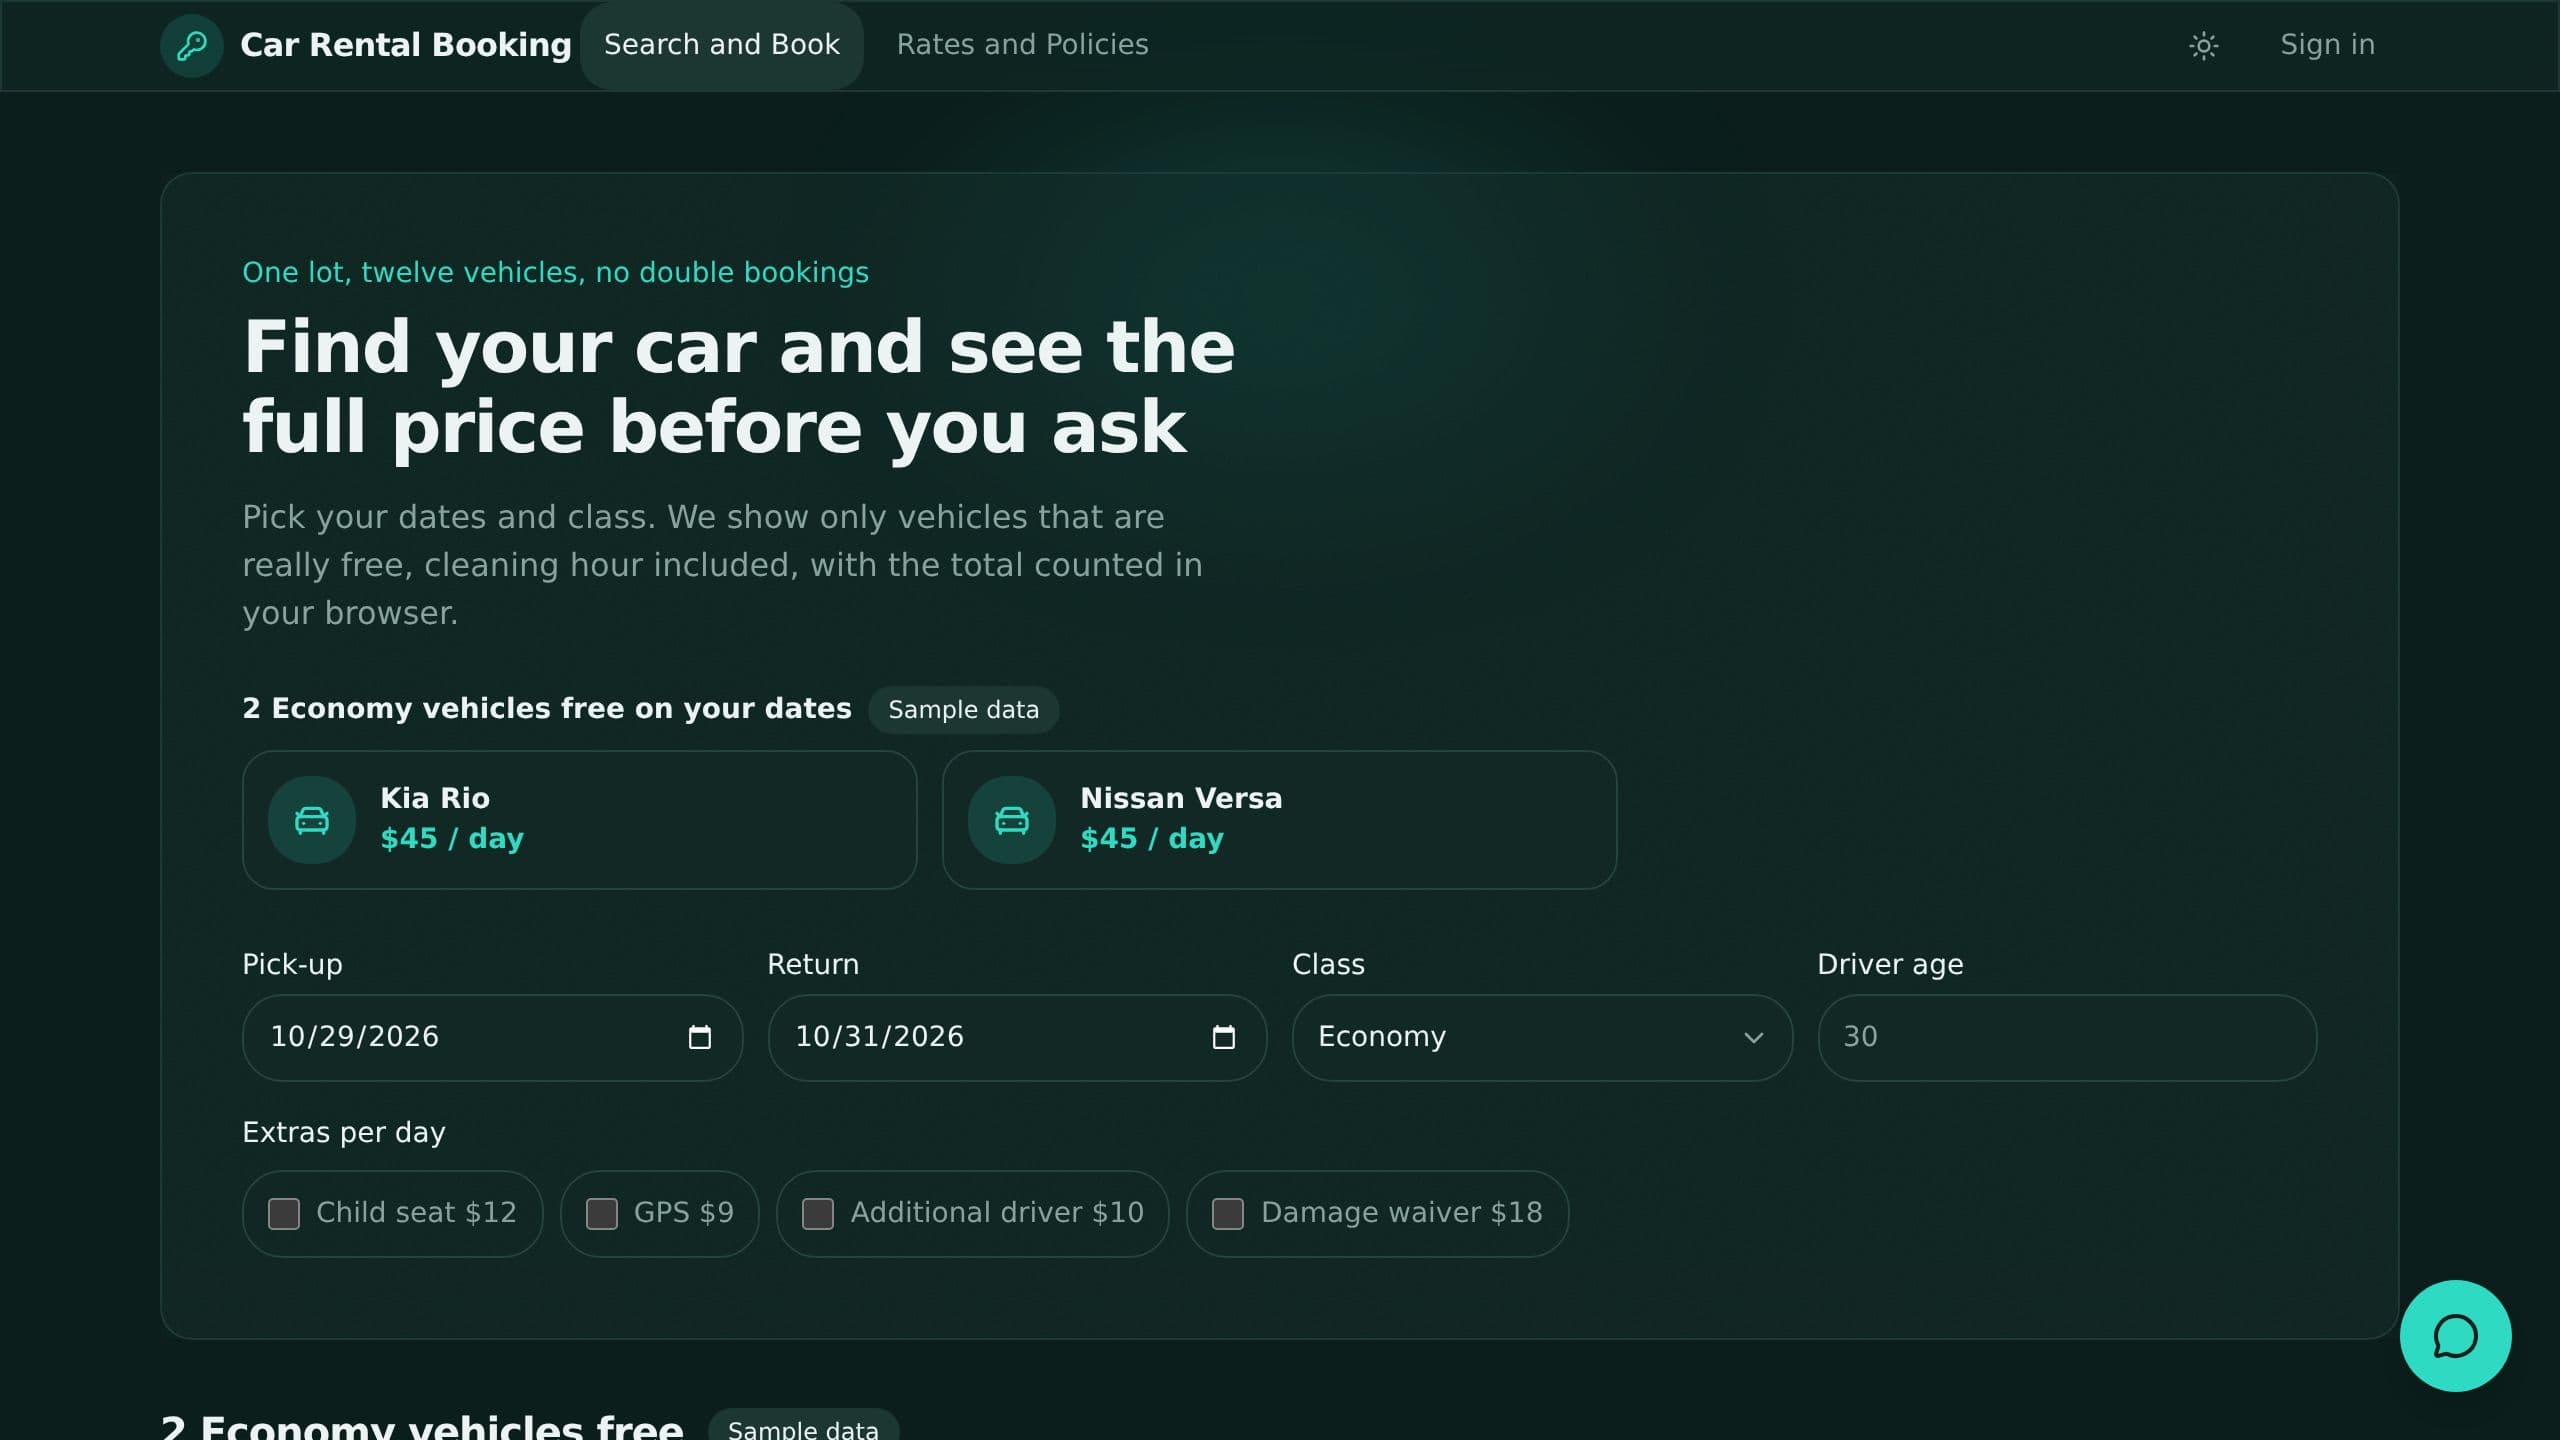Select the Nissan Versa vehicle card

pyautogui.click(x=1279, y=820)
